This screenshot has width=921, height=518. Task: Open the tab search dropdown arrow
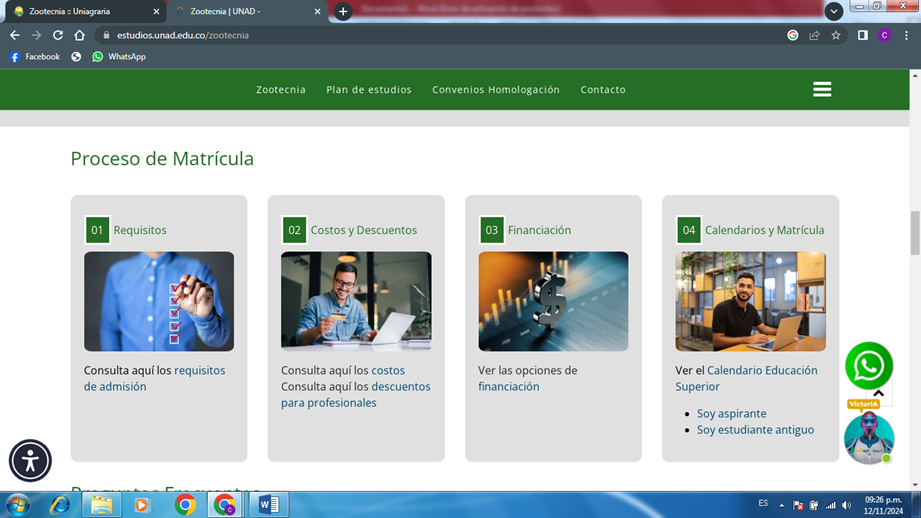(x=833, y=11)
